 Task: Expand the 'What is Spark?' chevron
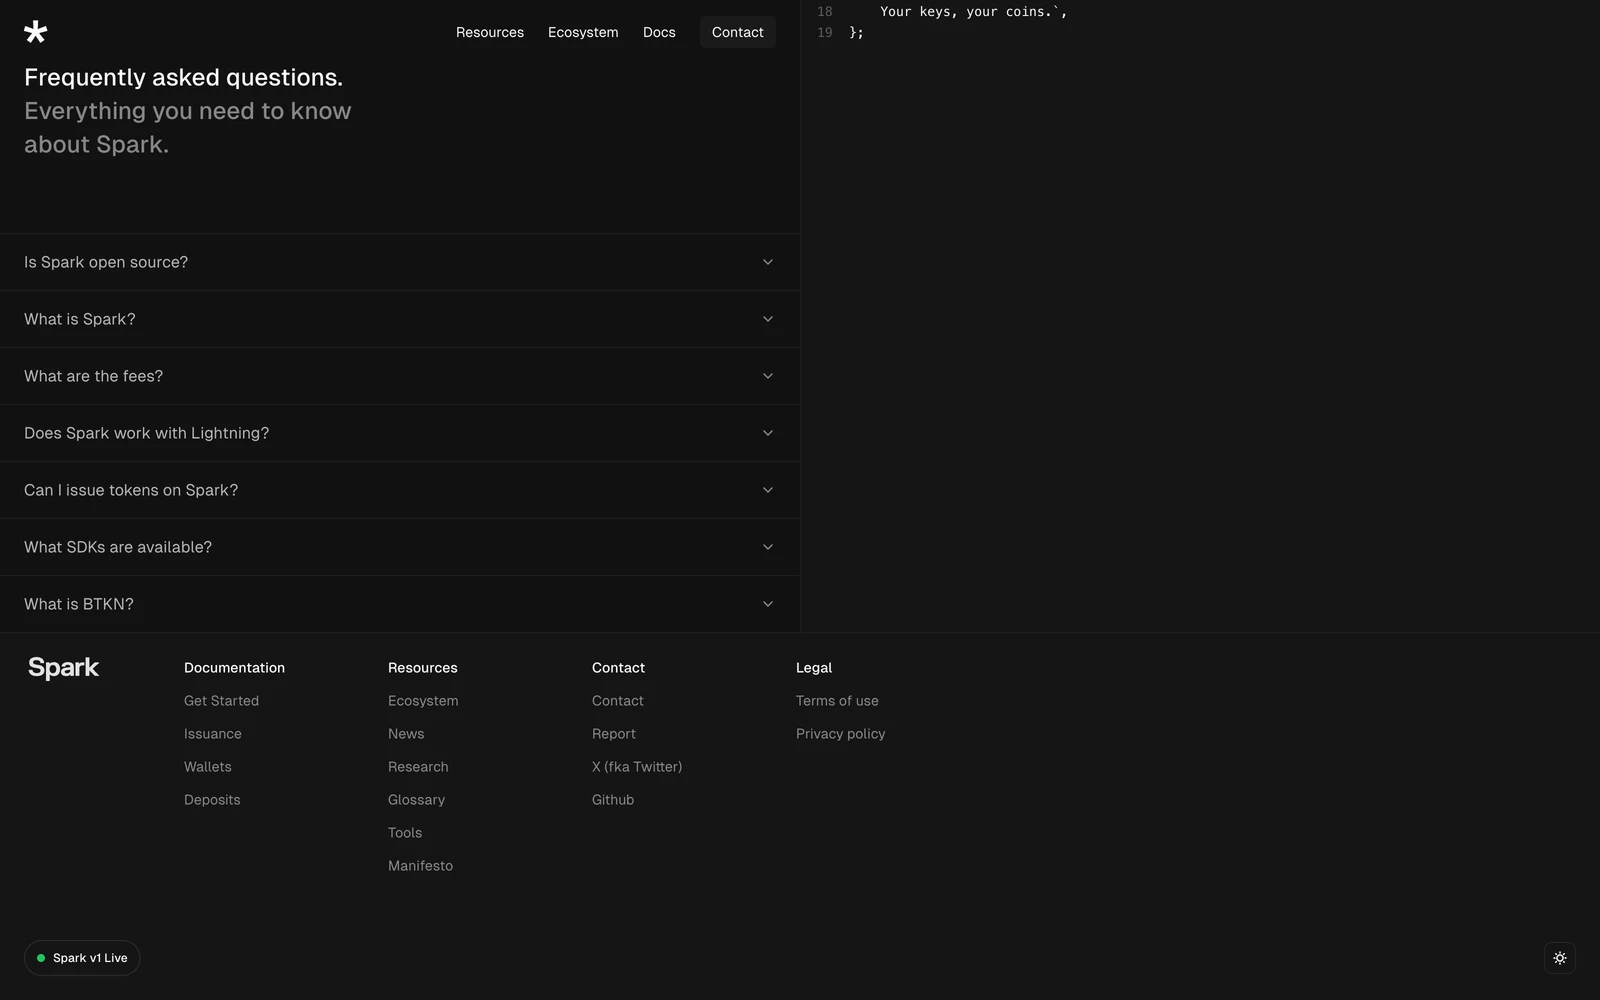point(768,319)
